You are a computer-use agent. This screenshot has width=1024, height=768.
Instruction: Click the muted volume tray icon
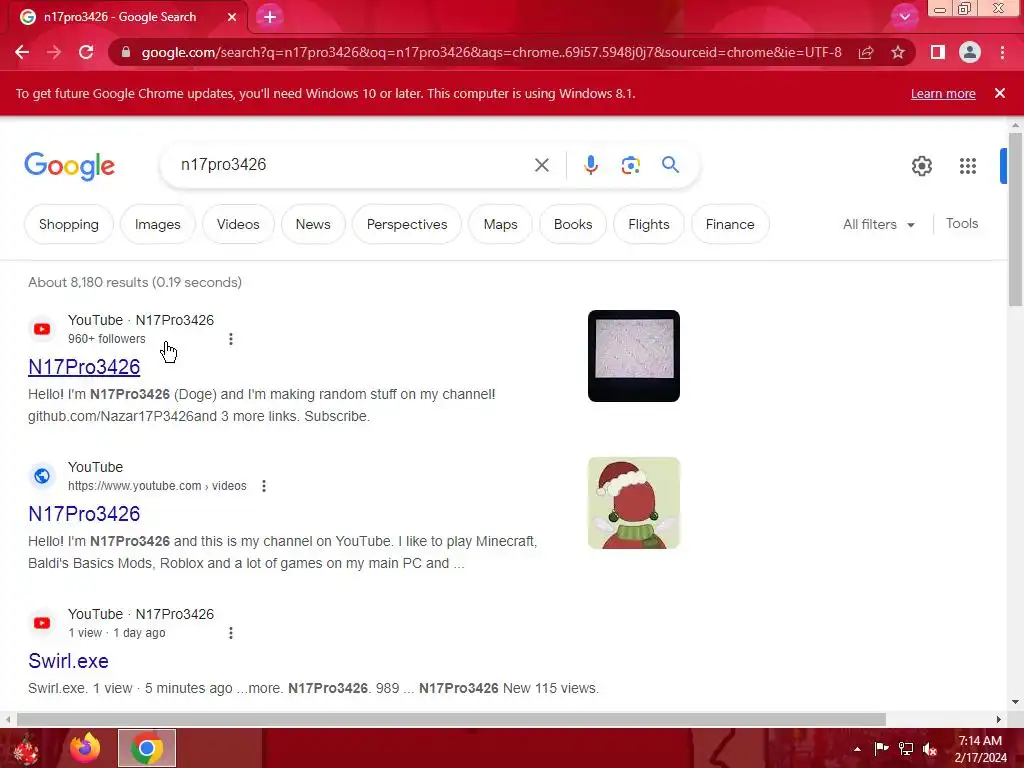930,749
